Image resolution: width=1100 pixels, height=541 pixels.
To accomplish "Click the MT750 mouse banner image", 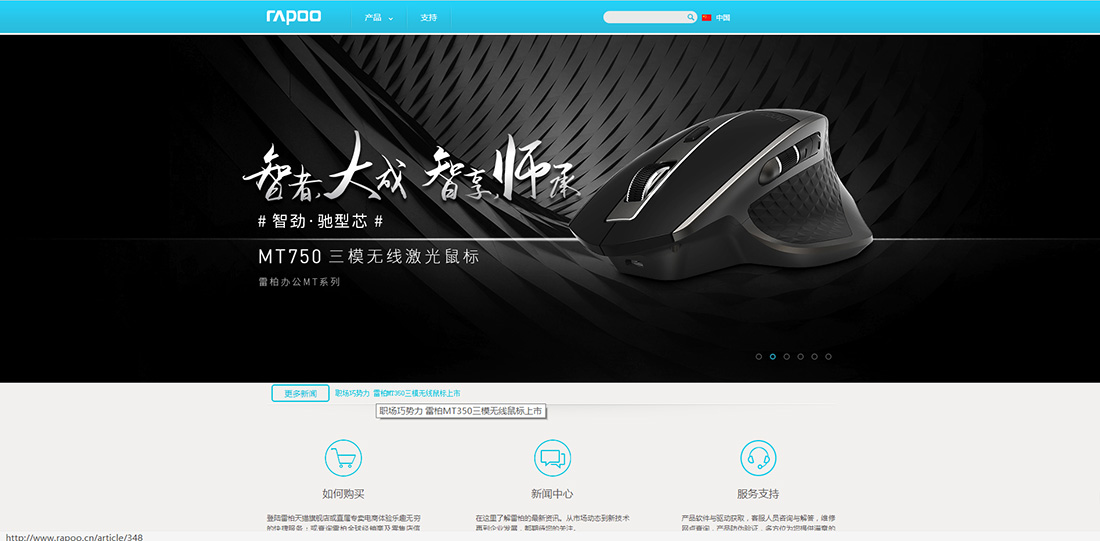I will (723, 193).
